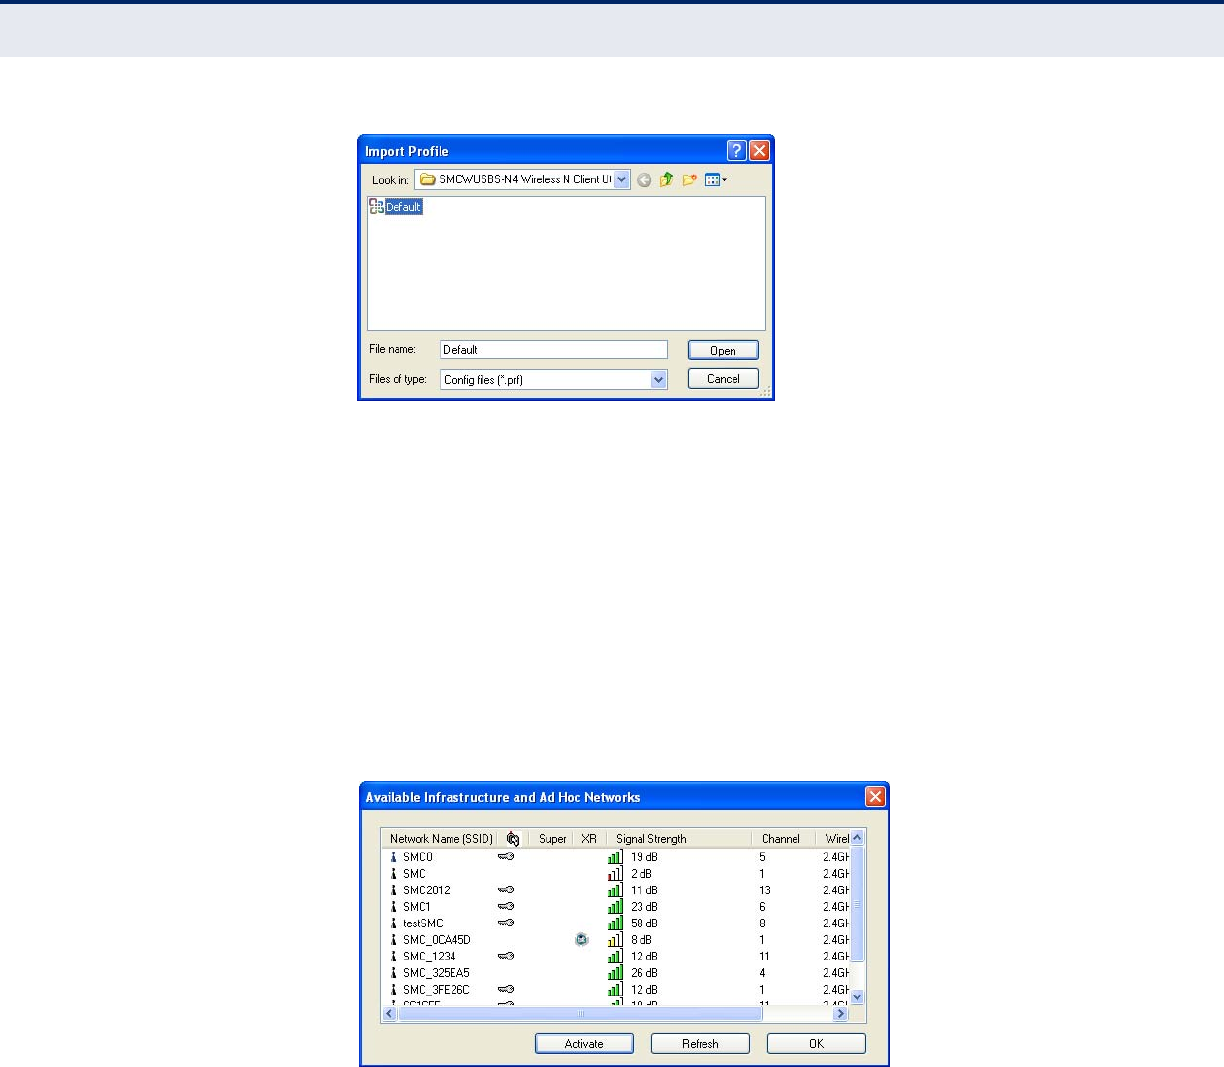
Task: Close the Available Networks dialog
Action: pos(875,797)
